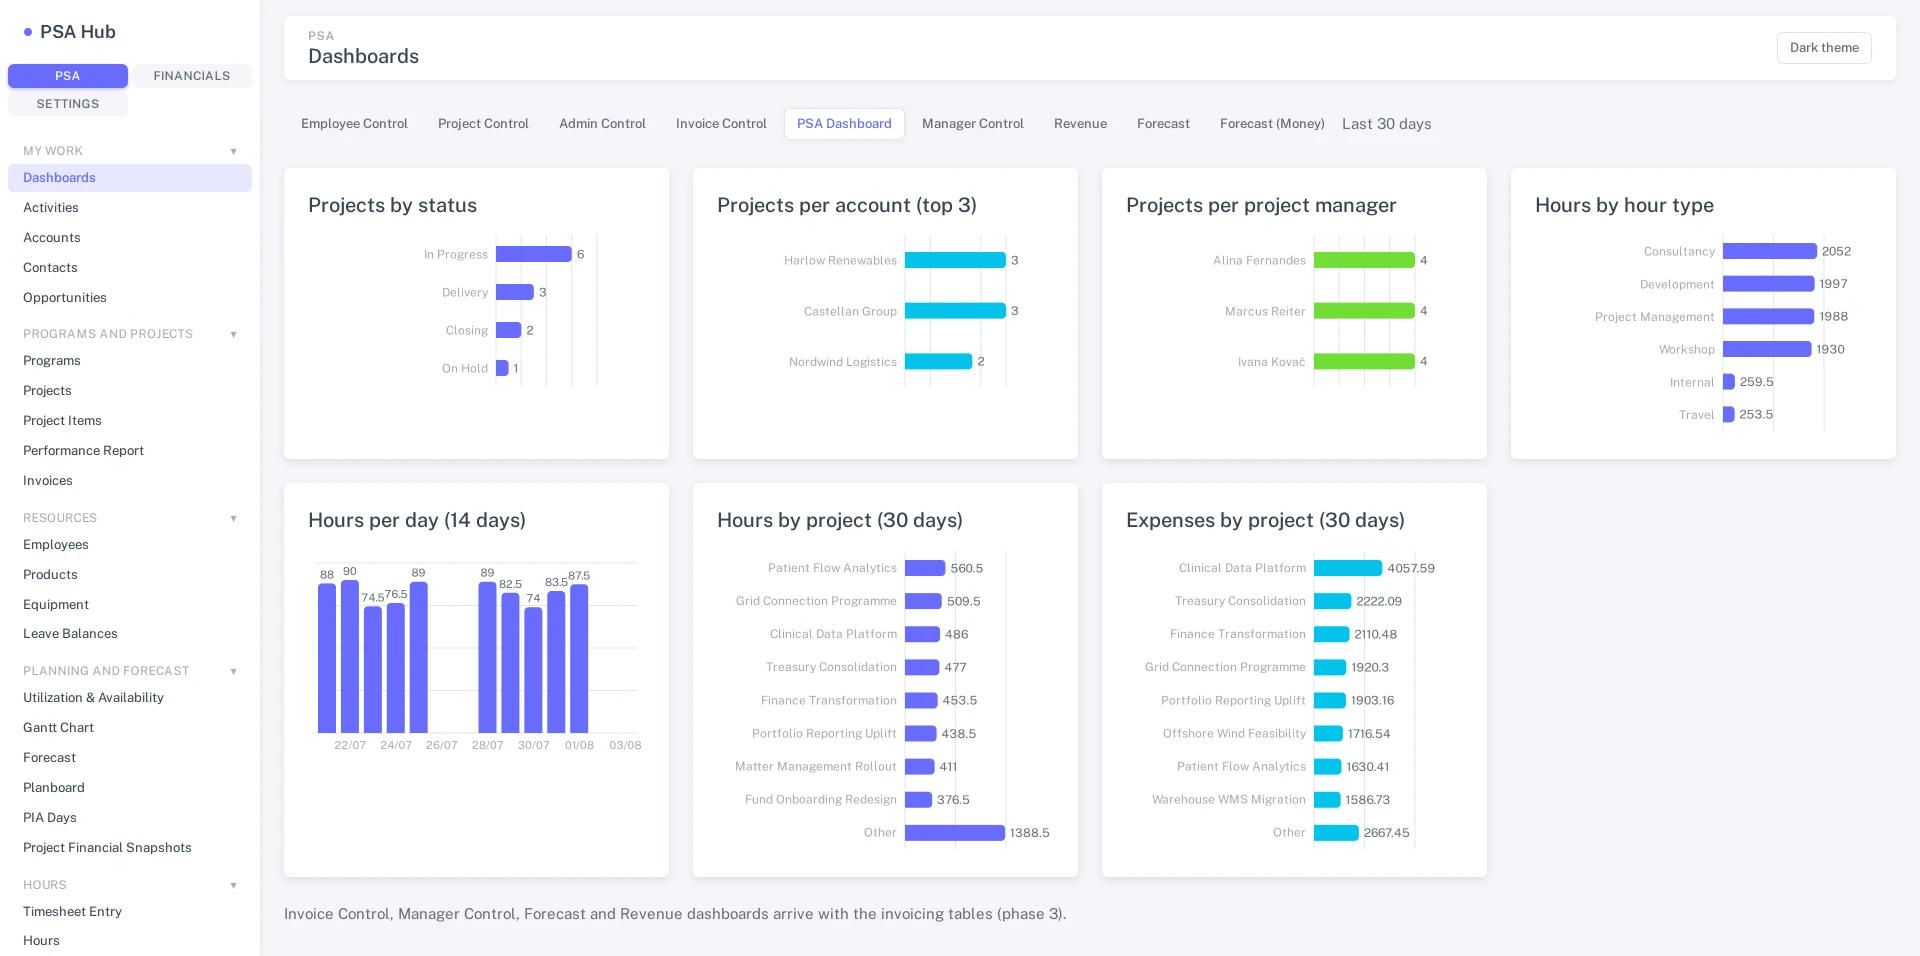Click the Patient Flow Analytics hours bar

click(925, 568)
